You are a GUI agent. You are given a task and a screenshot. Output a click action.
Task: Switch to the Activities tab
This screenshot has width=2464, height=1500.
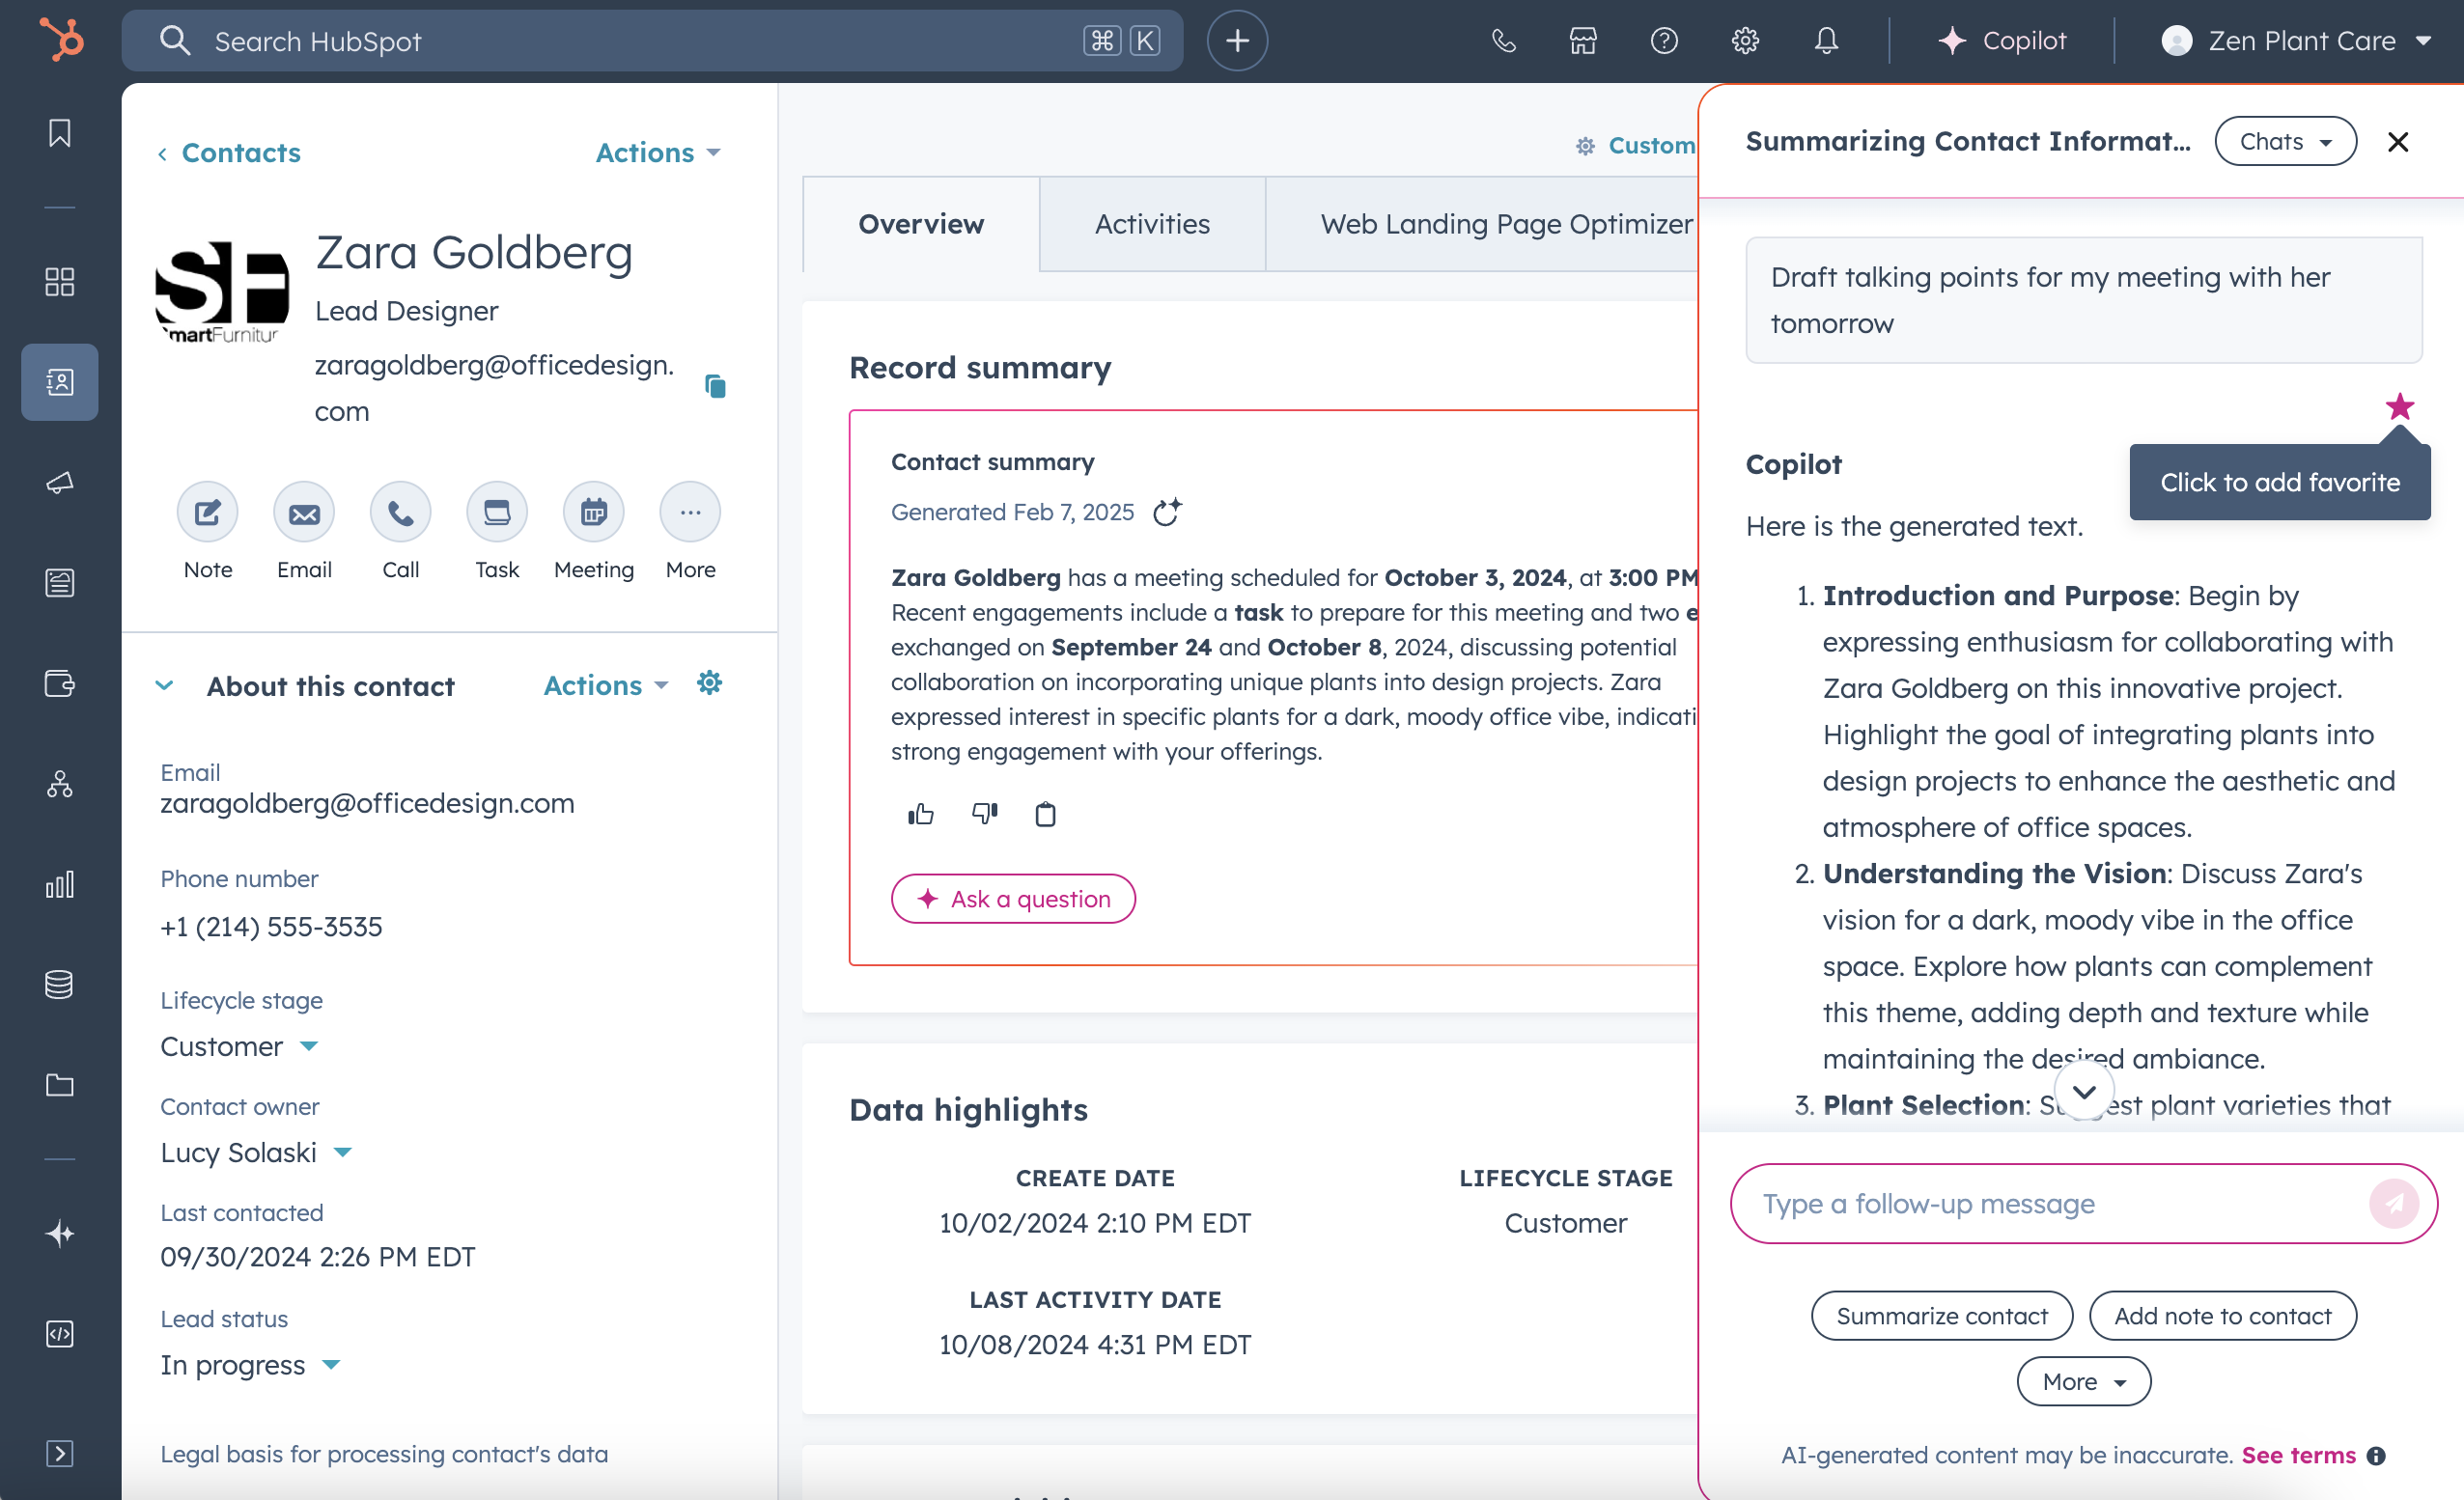tap(1152, 223)
